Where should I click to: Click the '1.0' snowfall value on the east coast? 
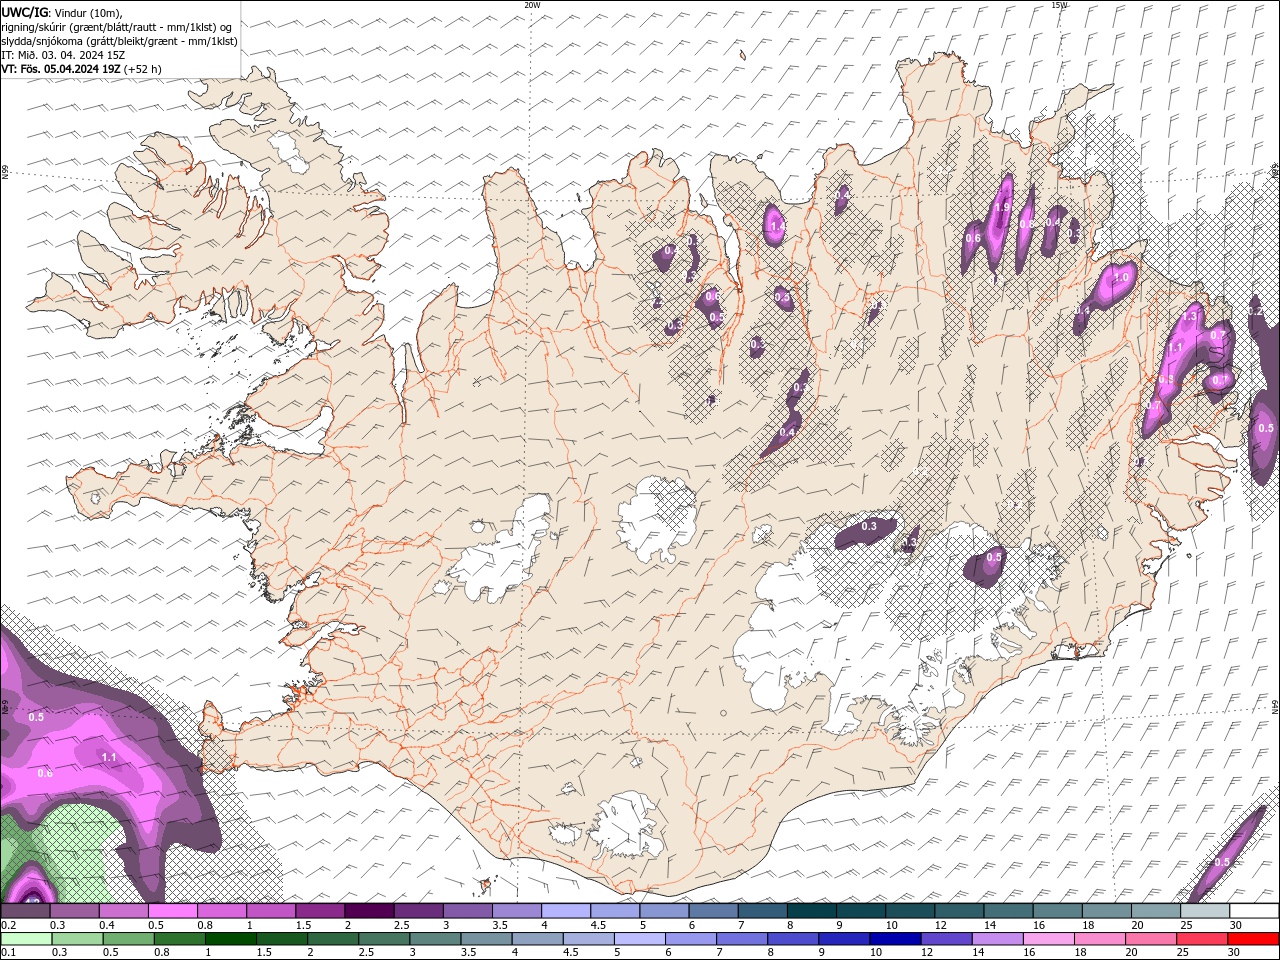pos(1121,278)
